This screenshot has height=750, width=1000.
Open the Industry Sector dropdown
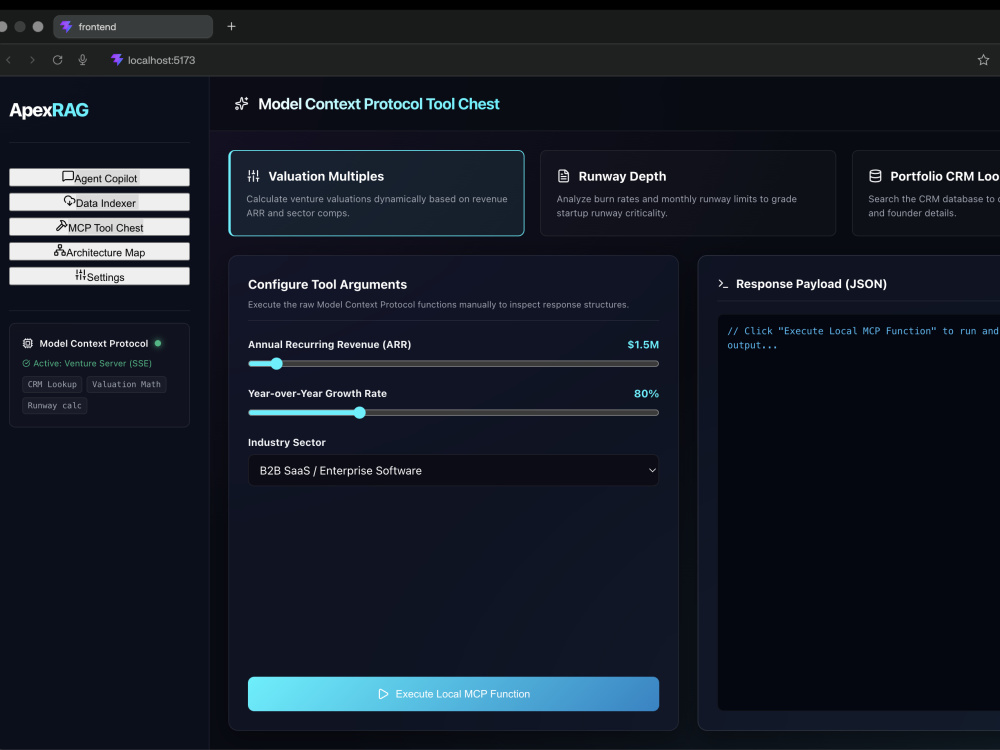click(453, 470)
